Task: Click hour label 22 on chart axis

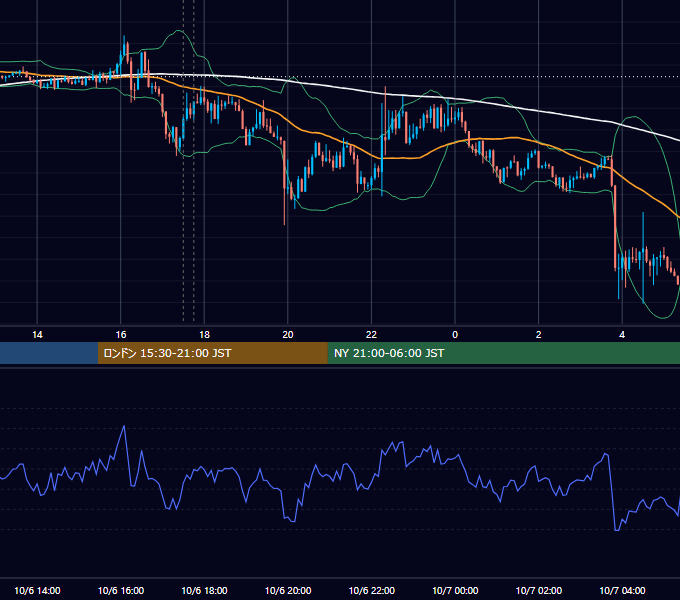Action: tap(372, 335)
